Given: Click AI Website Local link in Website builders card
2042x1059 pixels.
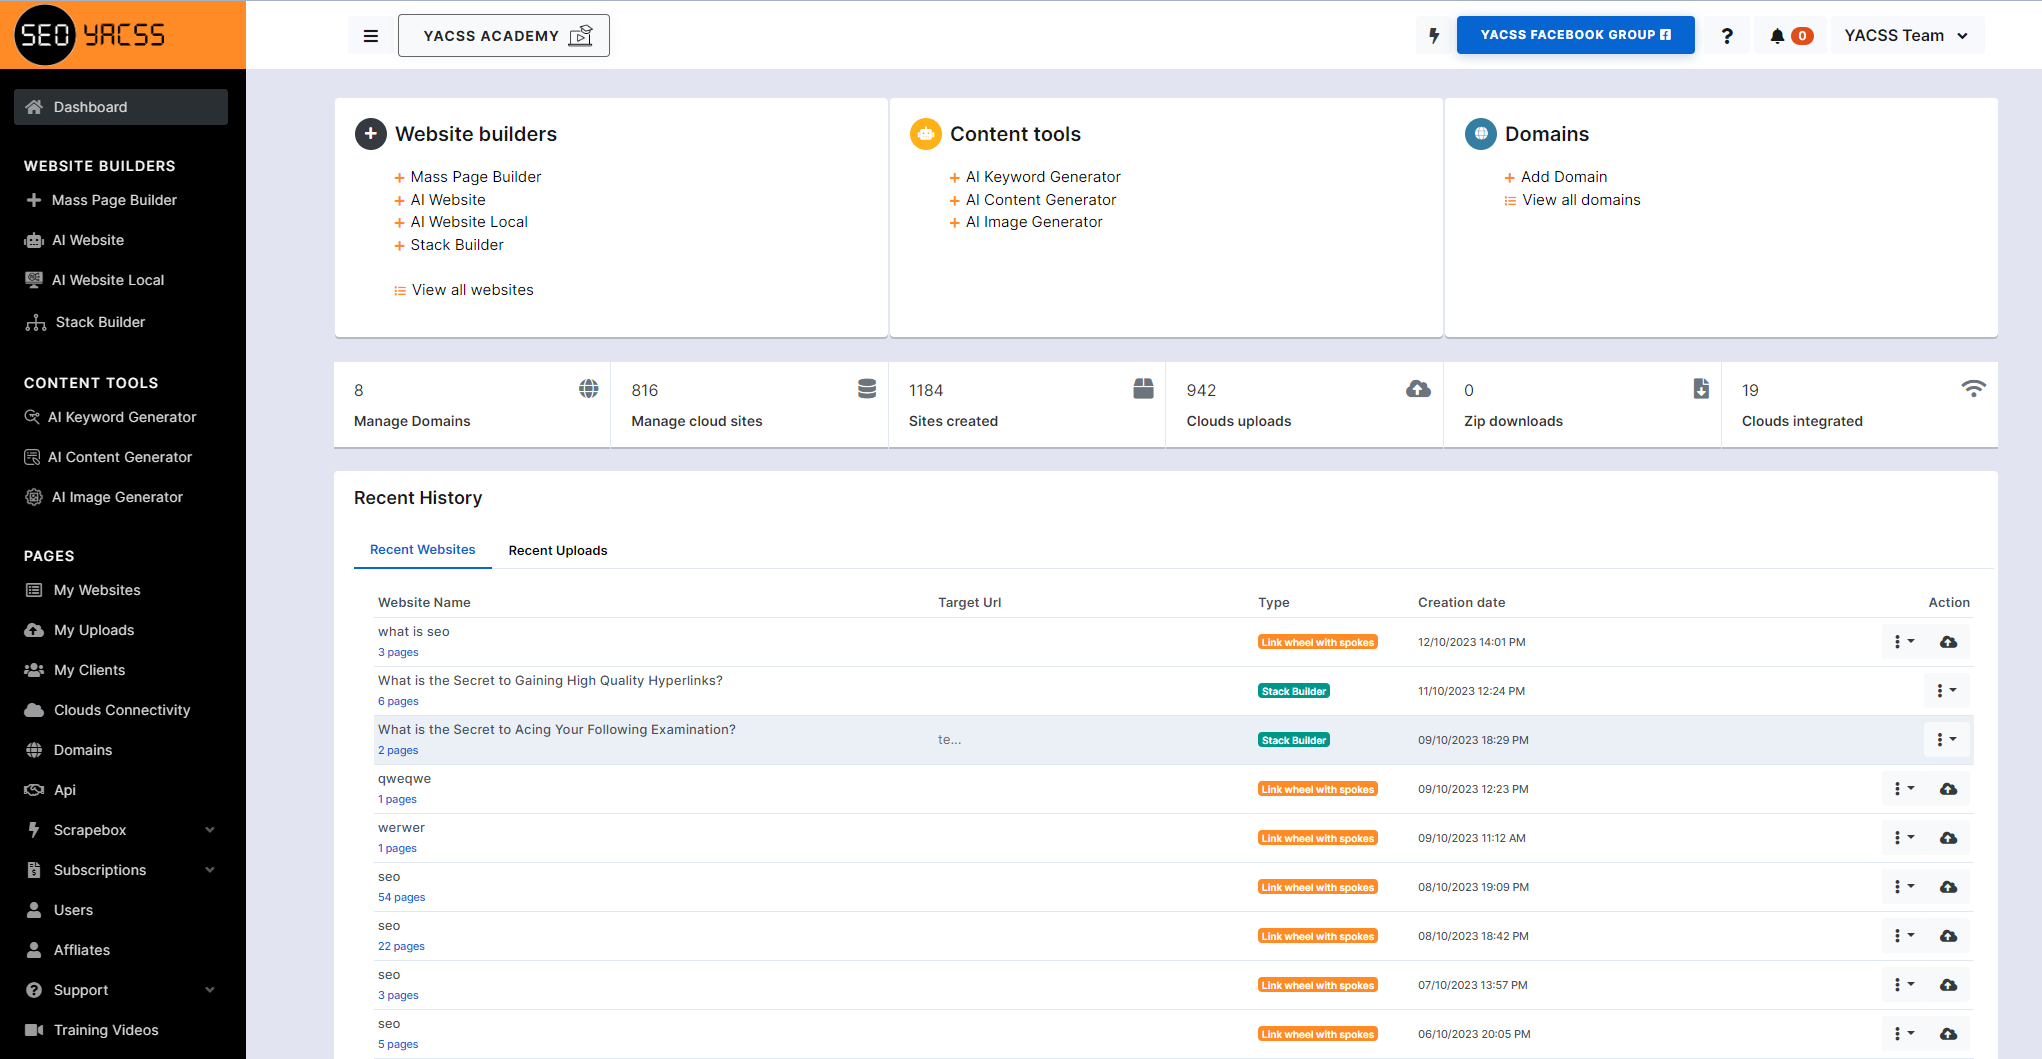Looking at the screenshot, I should click(x=469, y=222).
